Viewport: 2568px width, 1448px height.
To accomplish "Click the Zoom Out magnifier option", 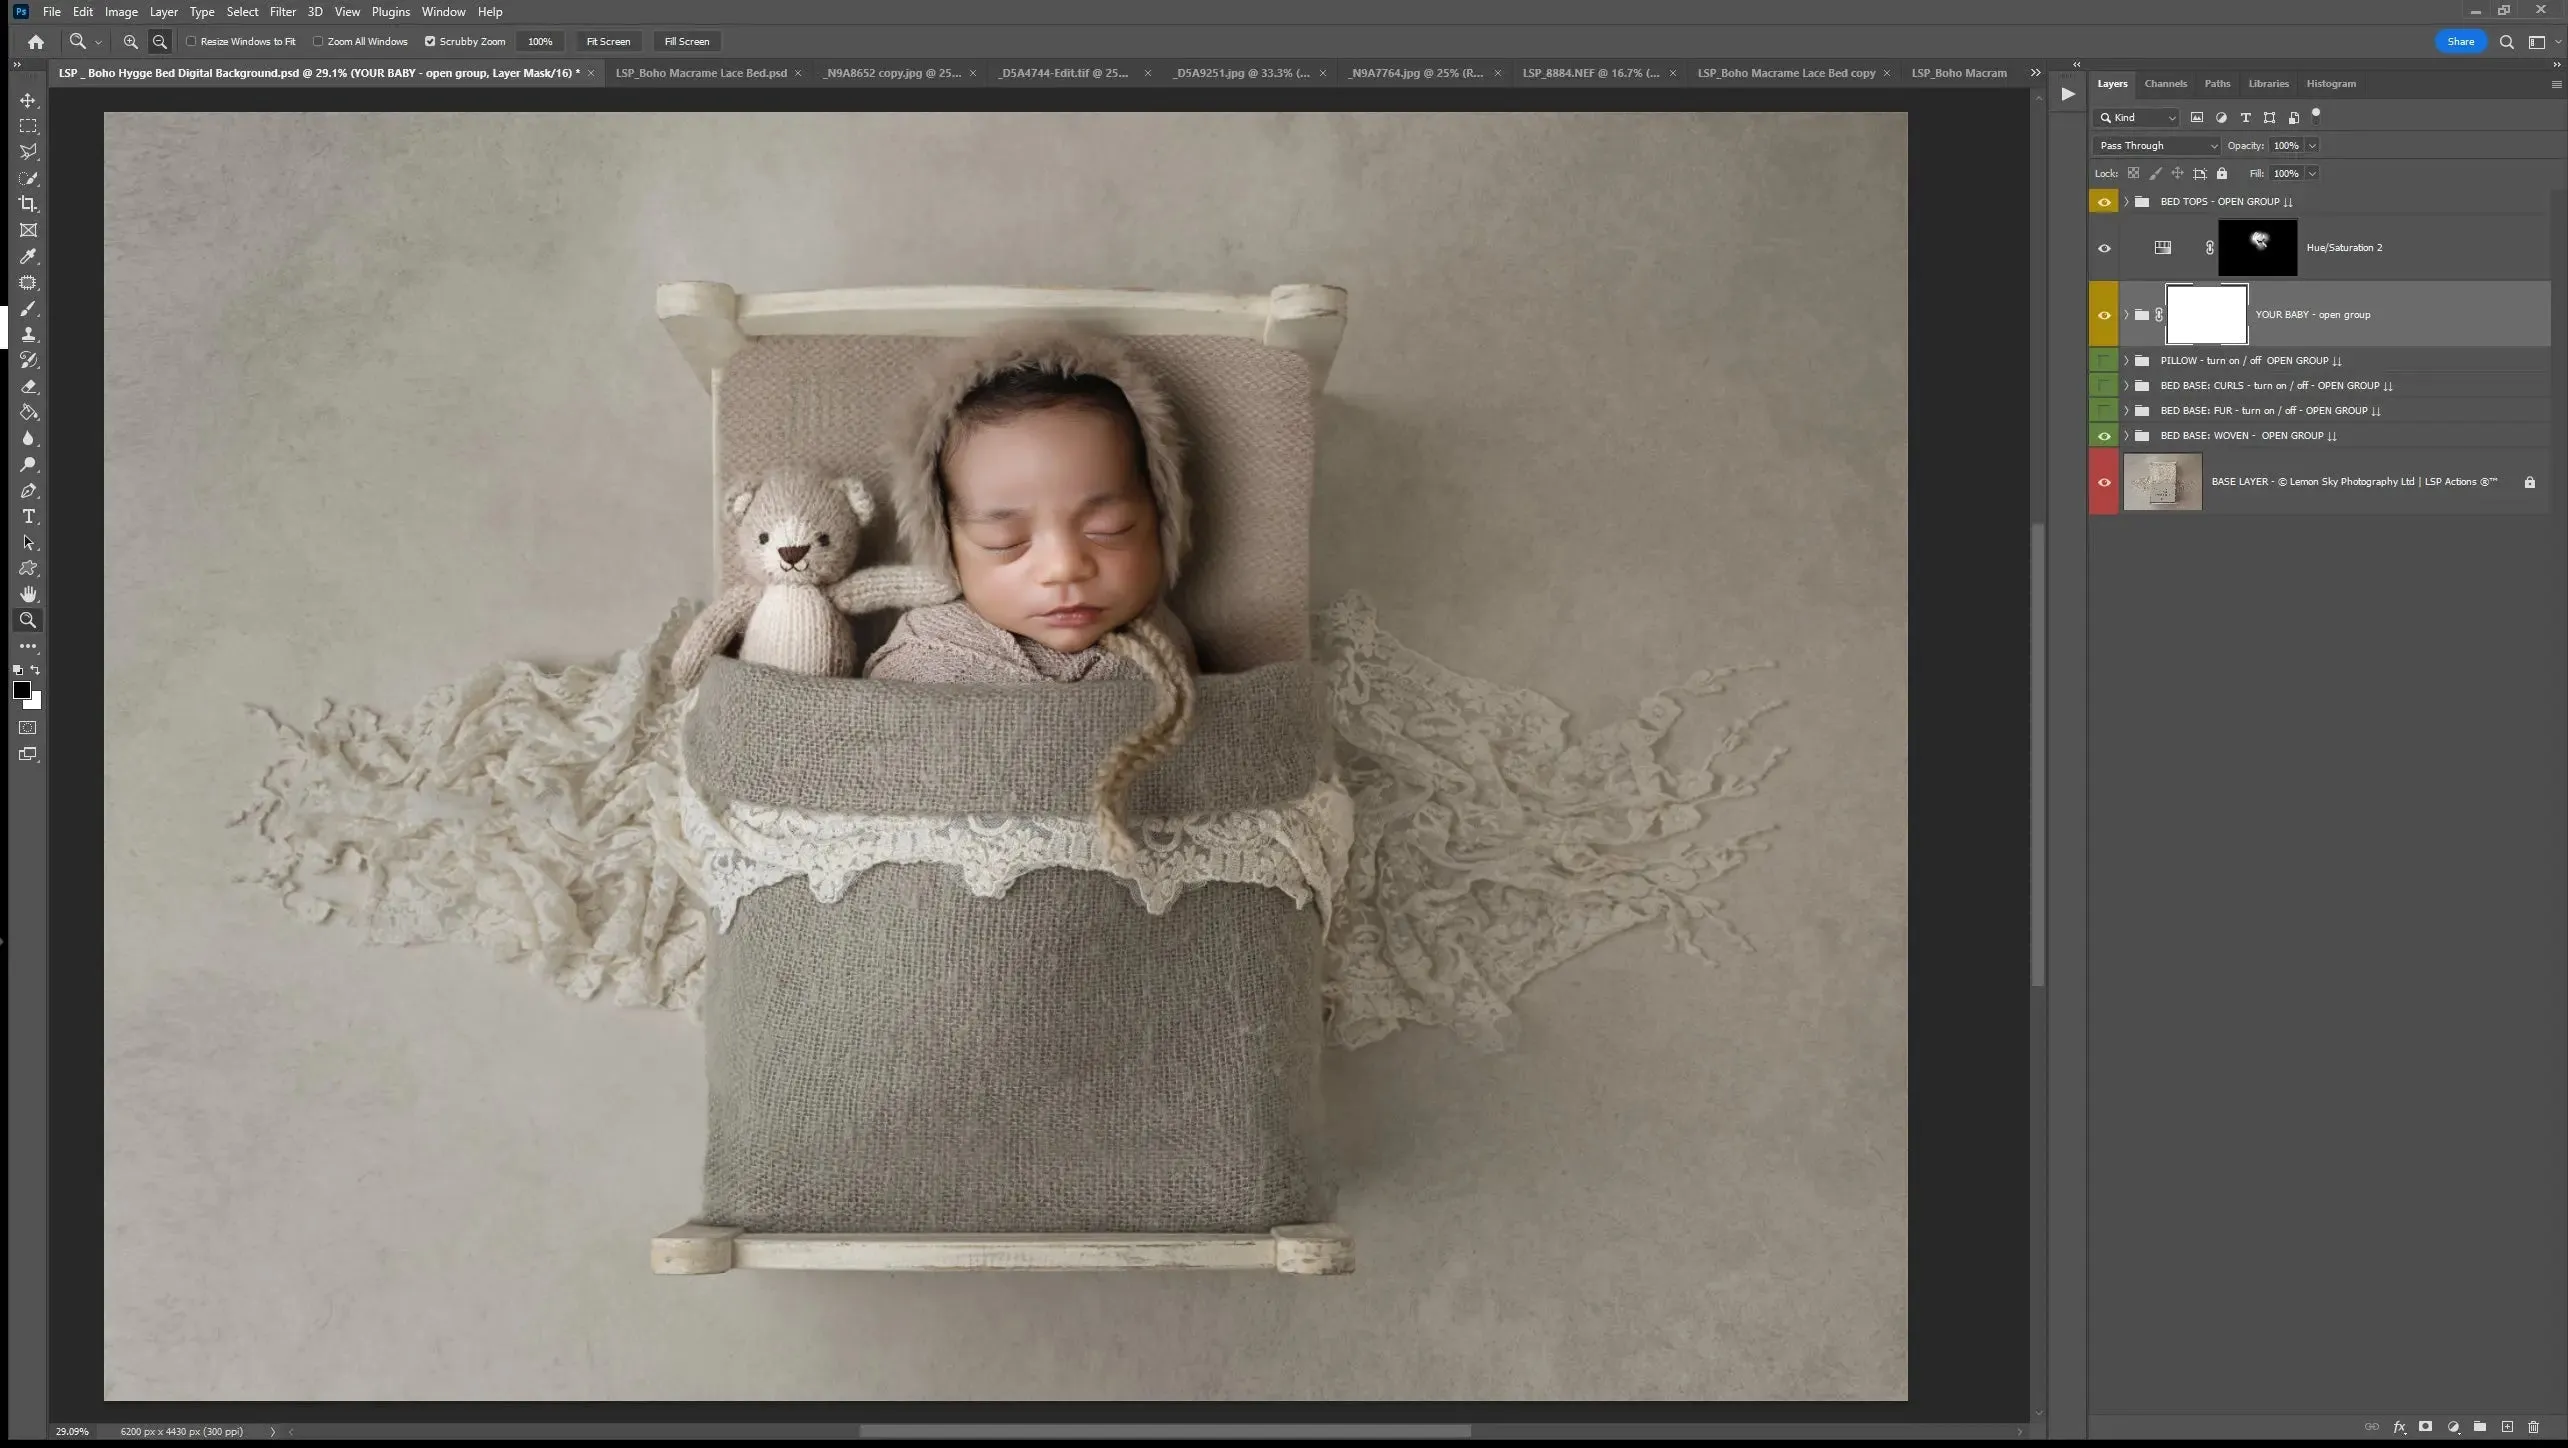I will click(159, 41).
